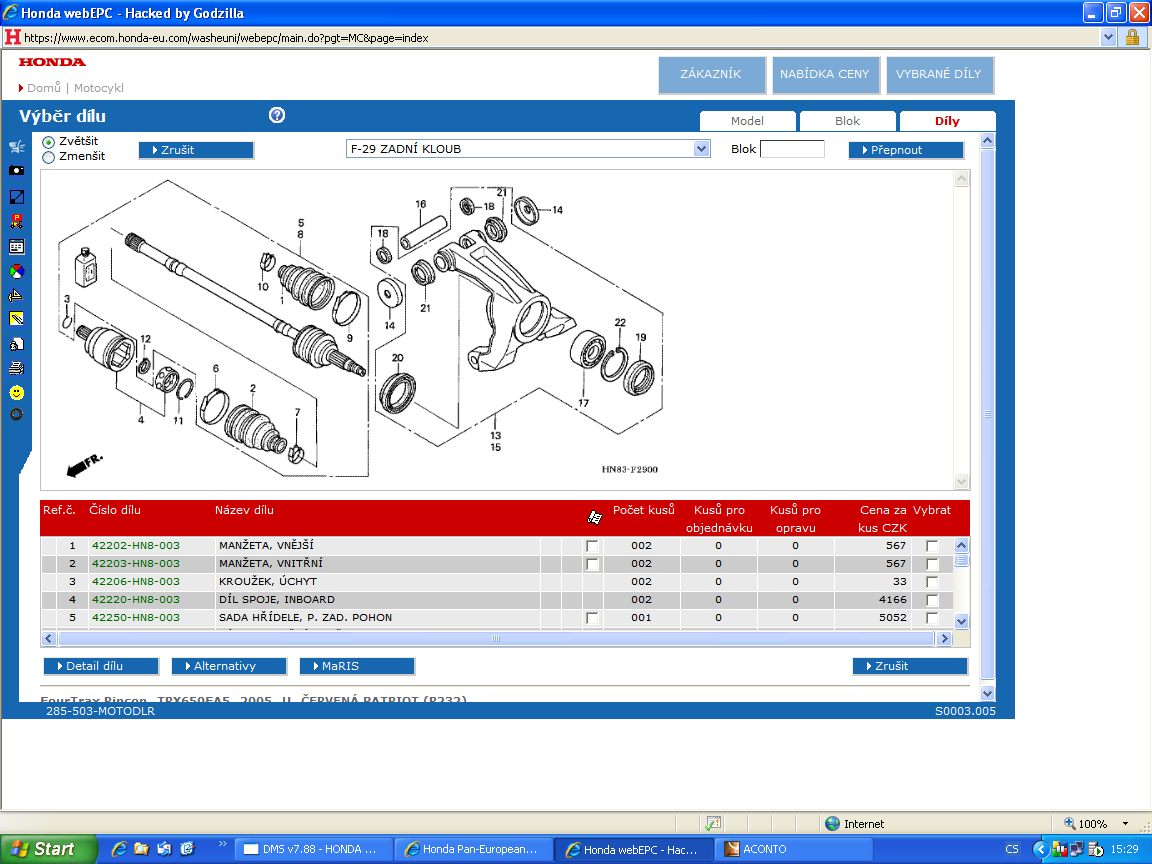
Task: Click the zoom magnifier 100% icon
Action: (1070, 824)
